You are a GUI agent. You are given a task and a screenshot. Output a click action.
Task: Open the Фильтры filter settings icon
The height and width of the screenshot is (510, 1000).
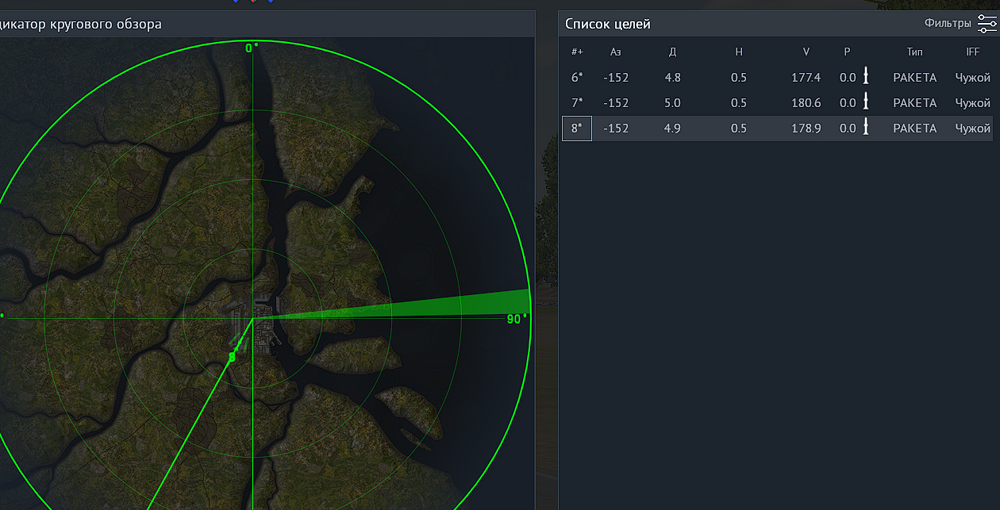click(x=987, y=24)
